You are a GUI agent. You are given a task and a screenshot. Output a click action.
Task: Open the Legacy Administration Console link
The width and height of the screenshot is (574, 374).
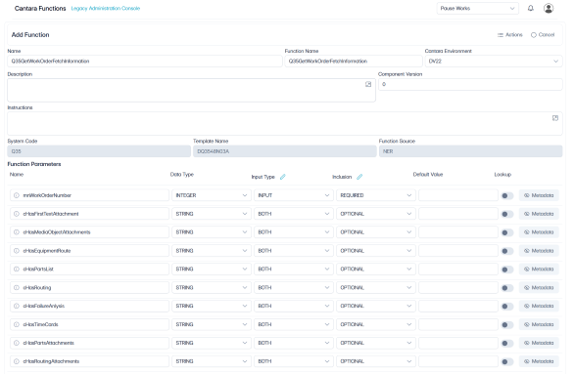(x=105, y=8)
